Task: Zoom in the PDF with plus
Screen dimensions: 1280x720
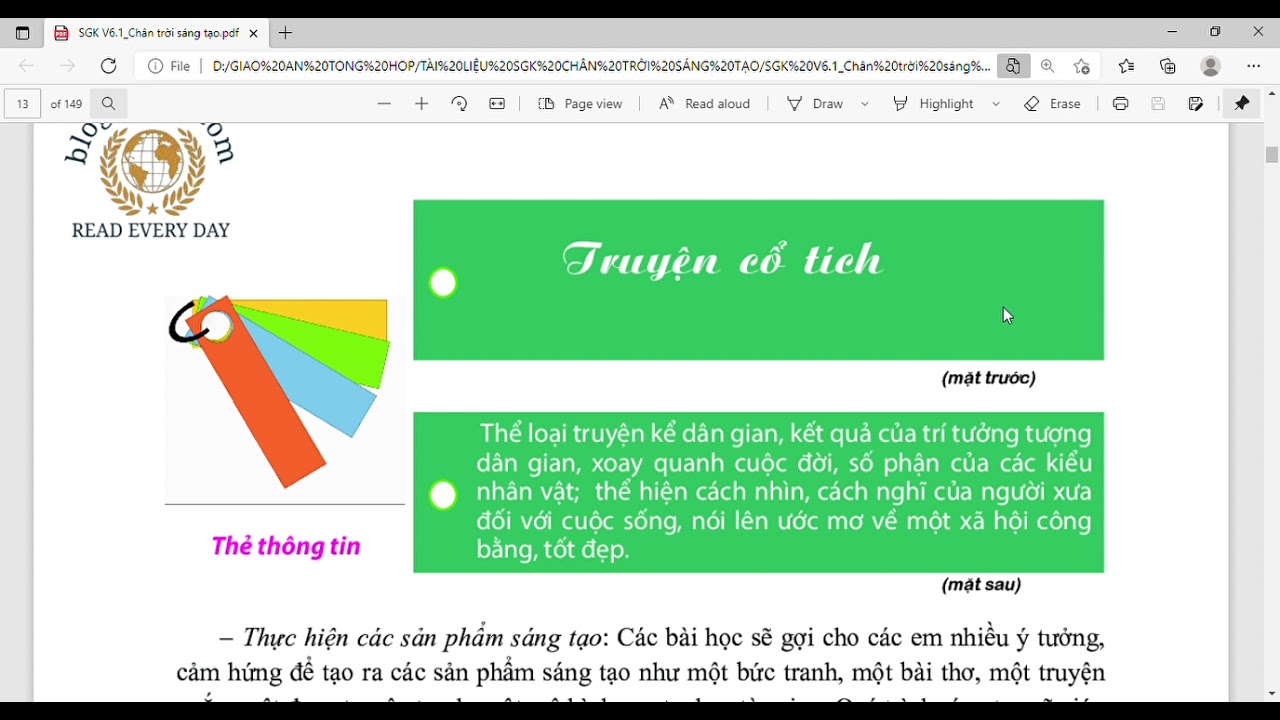Action: tap(422, 104)
